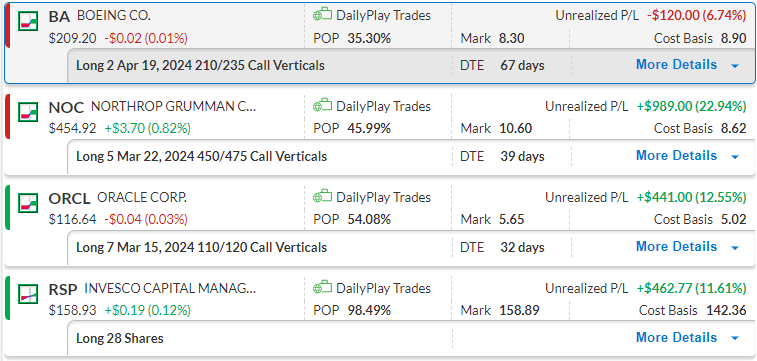Click the ORCL chart icon
The width and height of the screenshot is (757, 361).
[28, 203]
